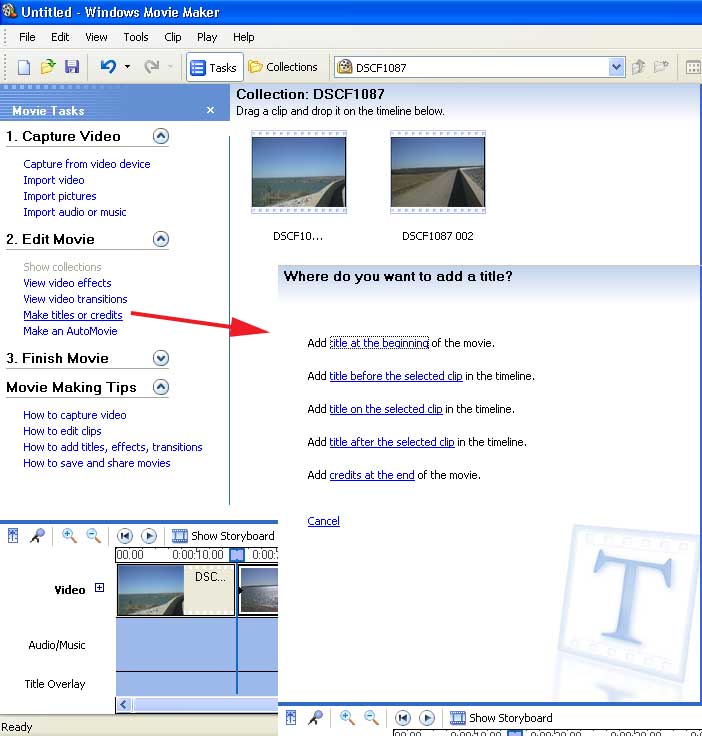The width and height of the screenshot is (702, 736).
Task: Click the play button below the title wizard
Action: (x=427, y=718)
